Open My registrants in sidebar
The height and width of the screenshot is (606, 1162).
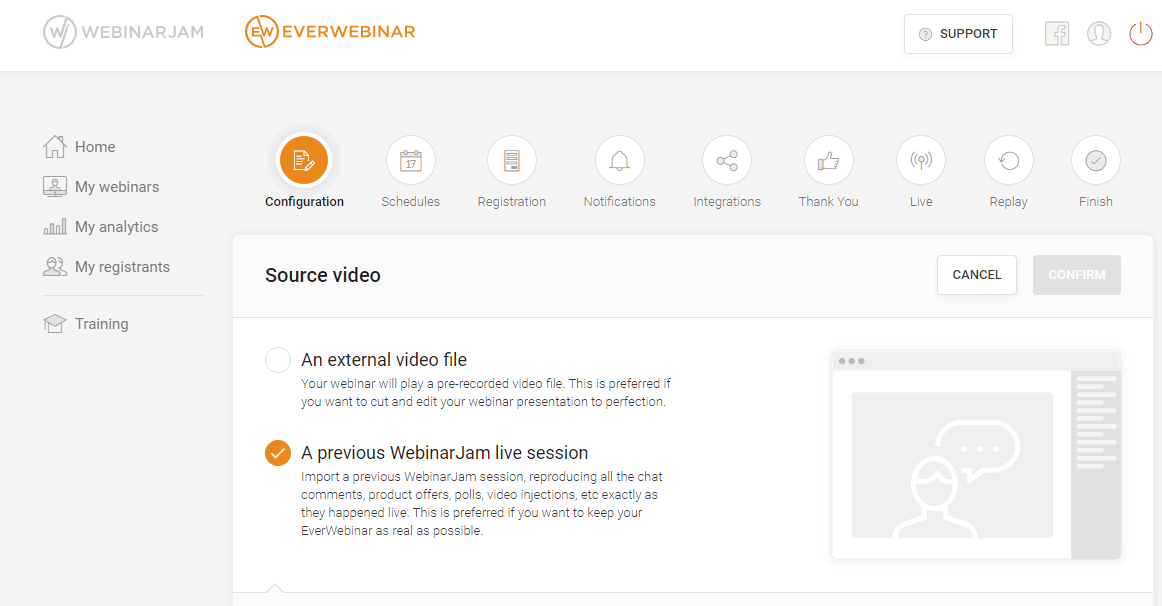[x=122, y=267]
